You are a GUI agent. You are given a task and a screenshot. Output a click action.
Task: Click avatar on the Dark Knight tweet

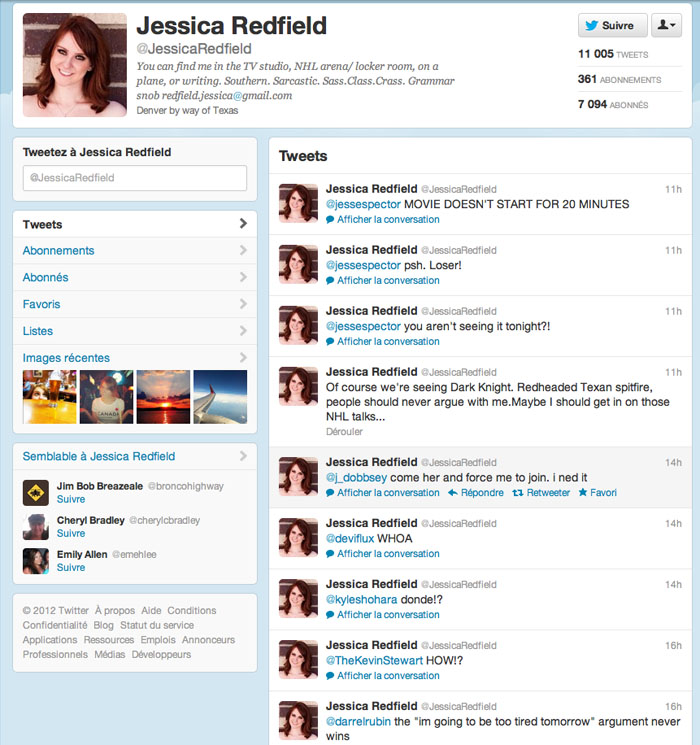click(x=298, y=386)
